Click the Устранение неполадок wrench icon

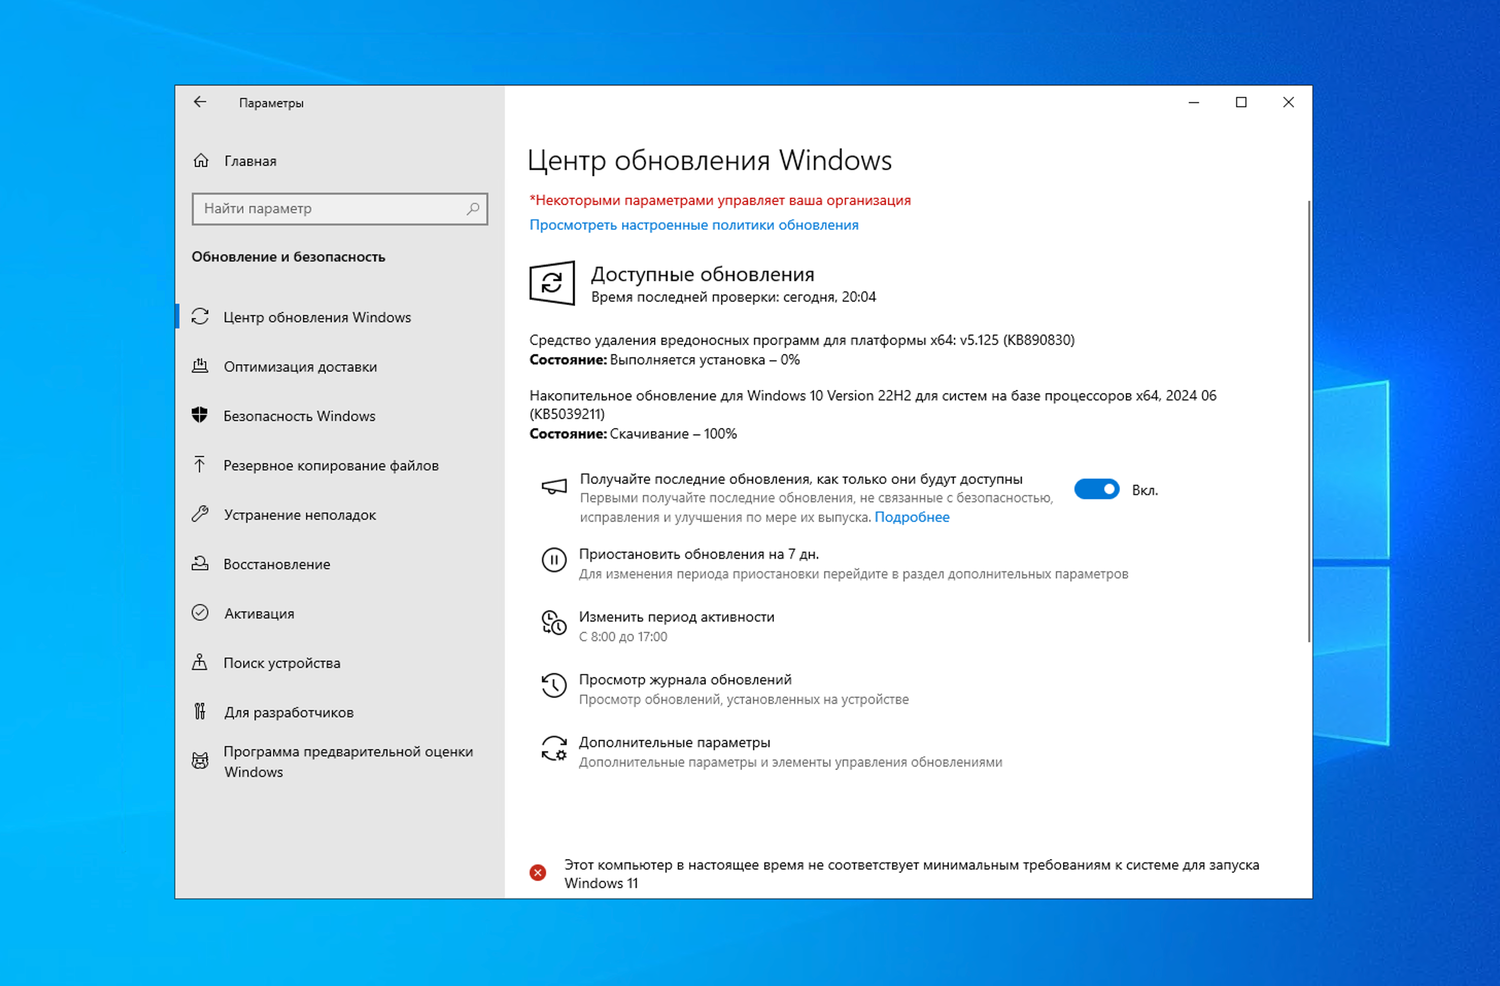(x=200, y=514)
